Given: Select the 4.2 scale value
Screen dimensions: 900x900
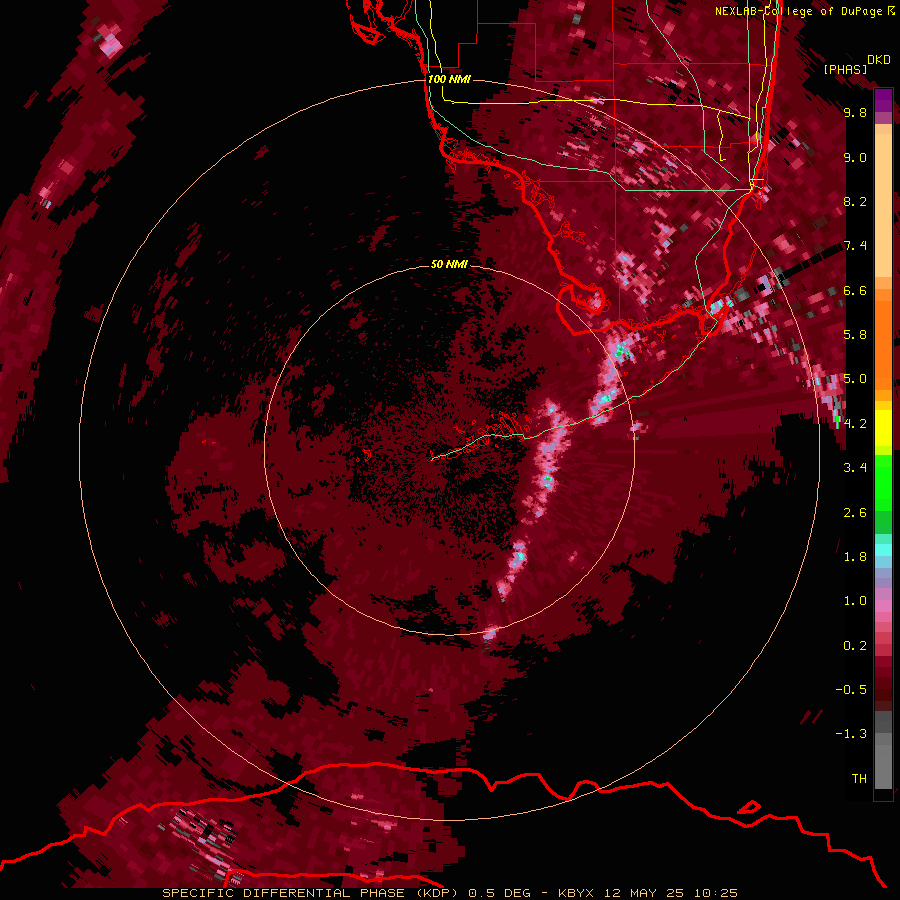Looking at the screenshot, I should click(855, 424).
